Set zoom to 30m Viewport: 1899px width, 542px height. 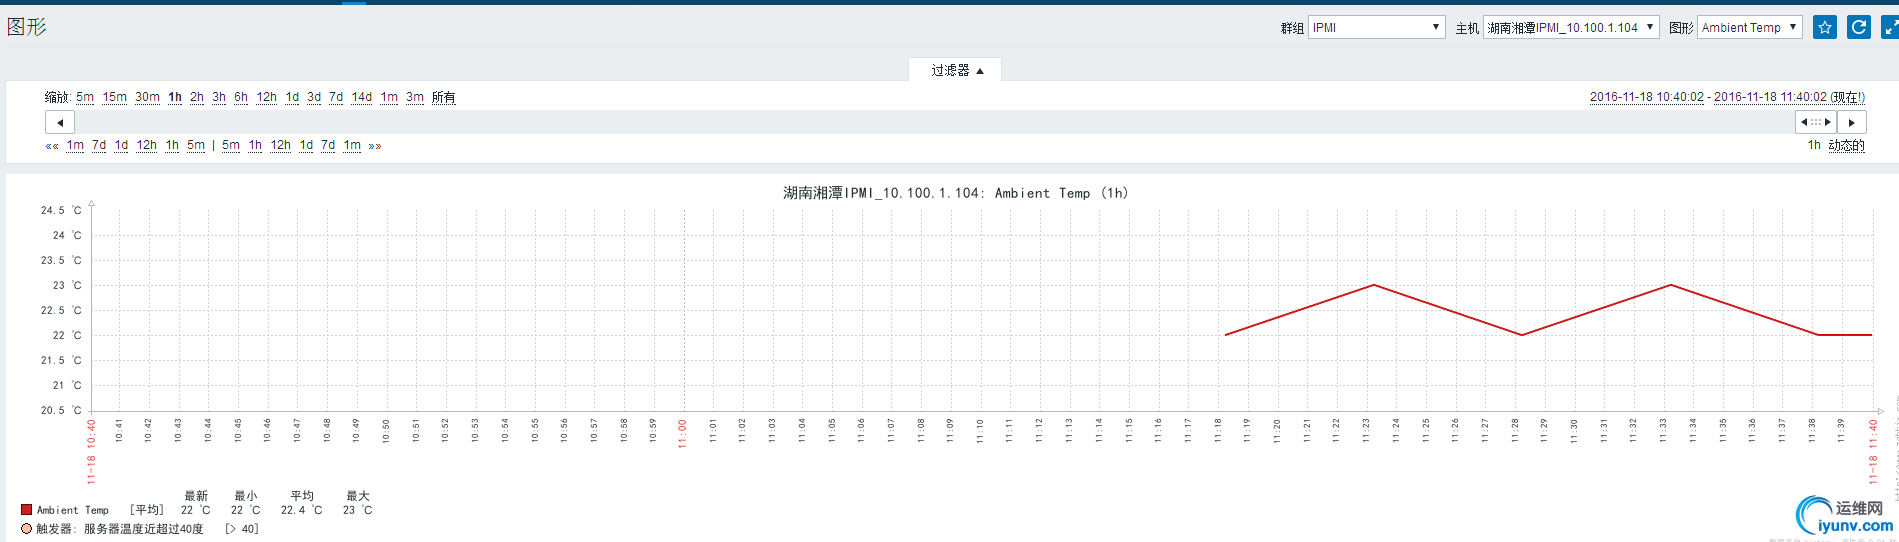[x=148, y=97]
